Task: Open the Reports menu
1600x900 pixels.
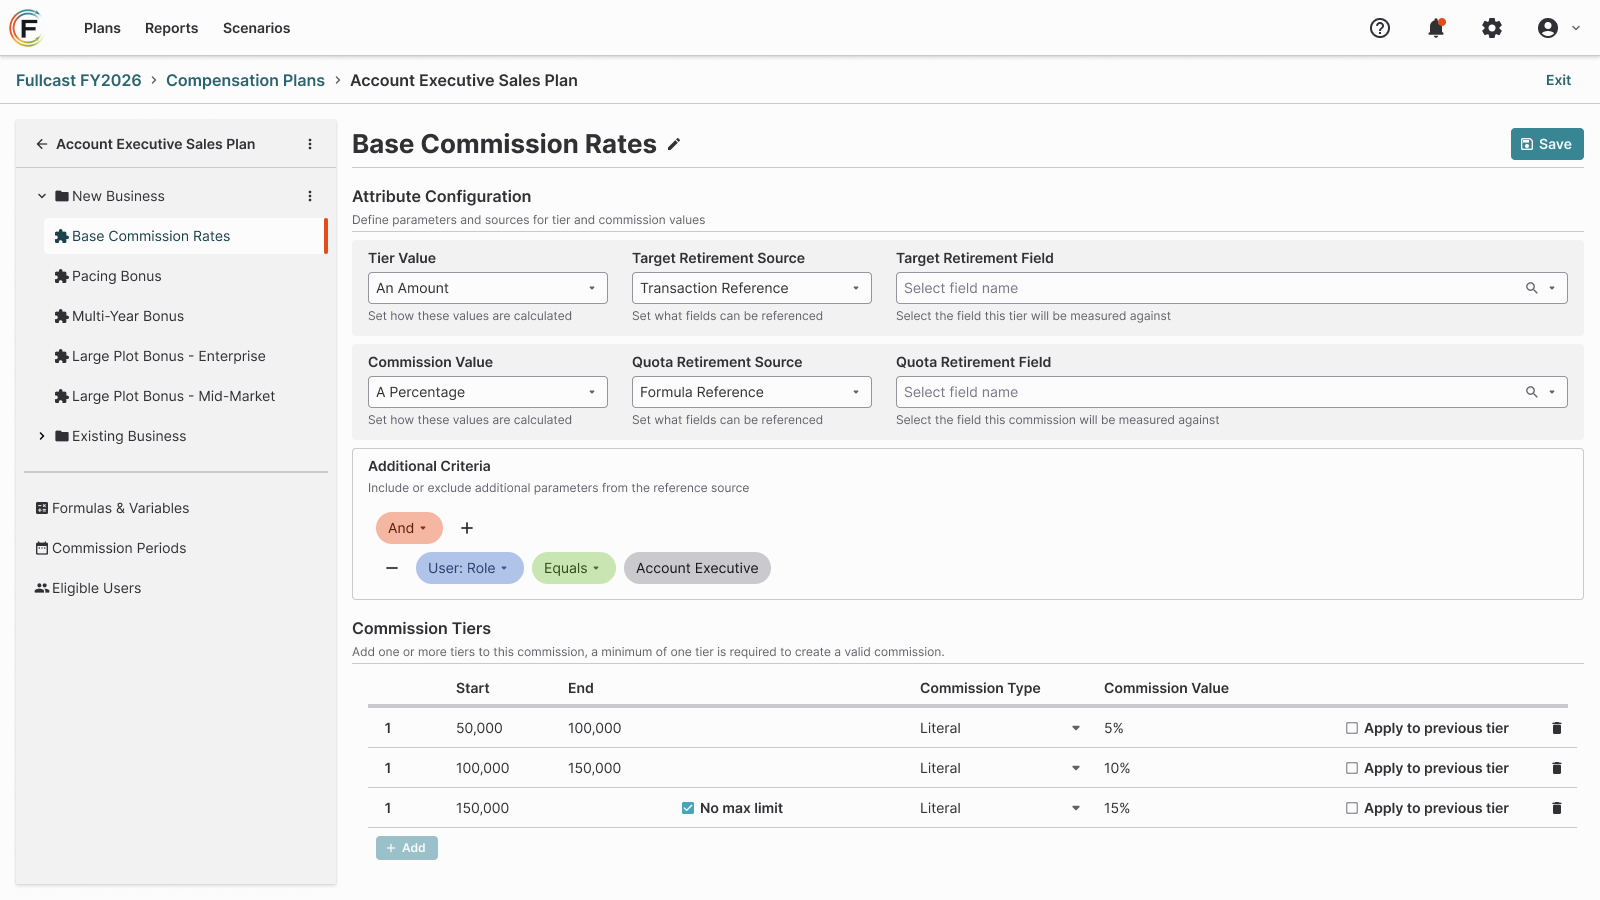Action: tap(171, 28)
